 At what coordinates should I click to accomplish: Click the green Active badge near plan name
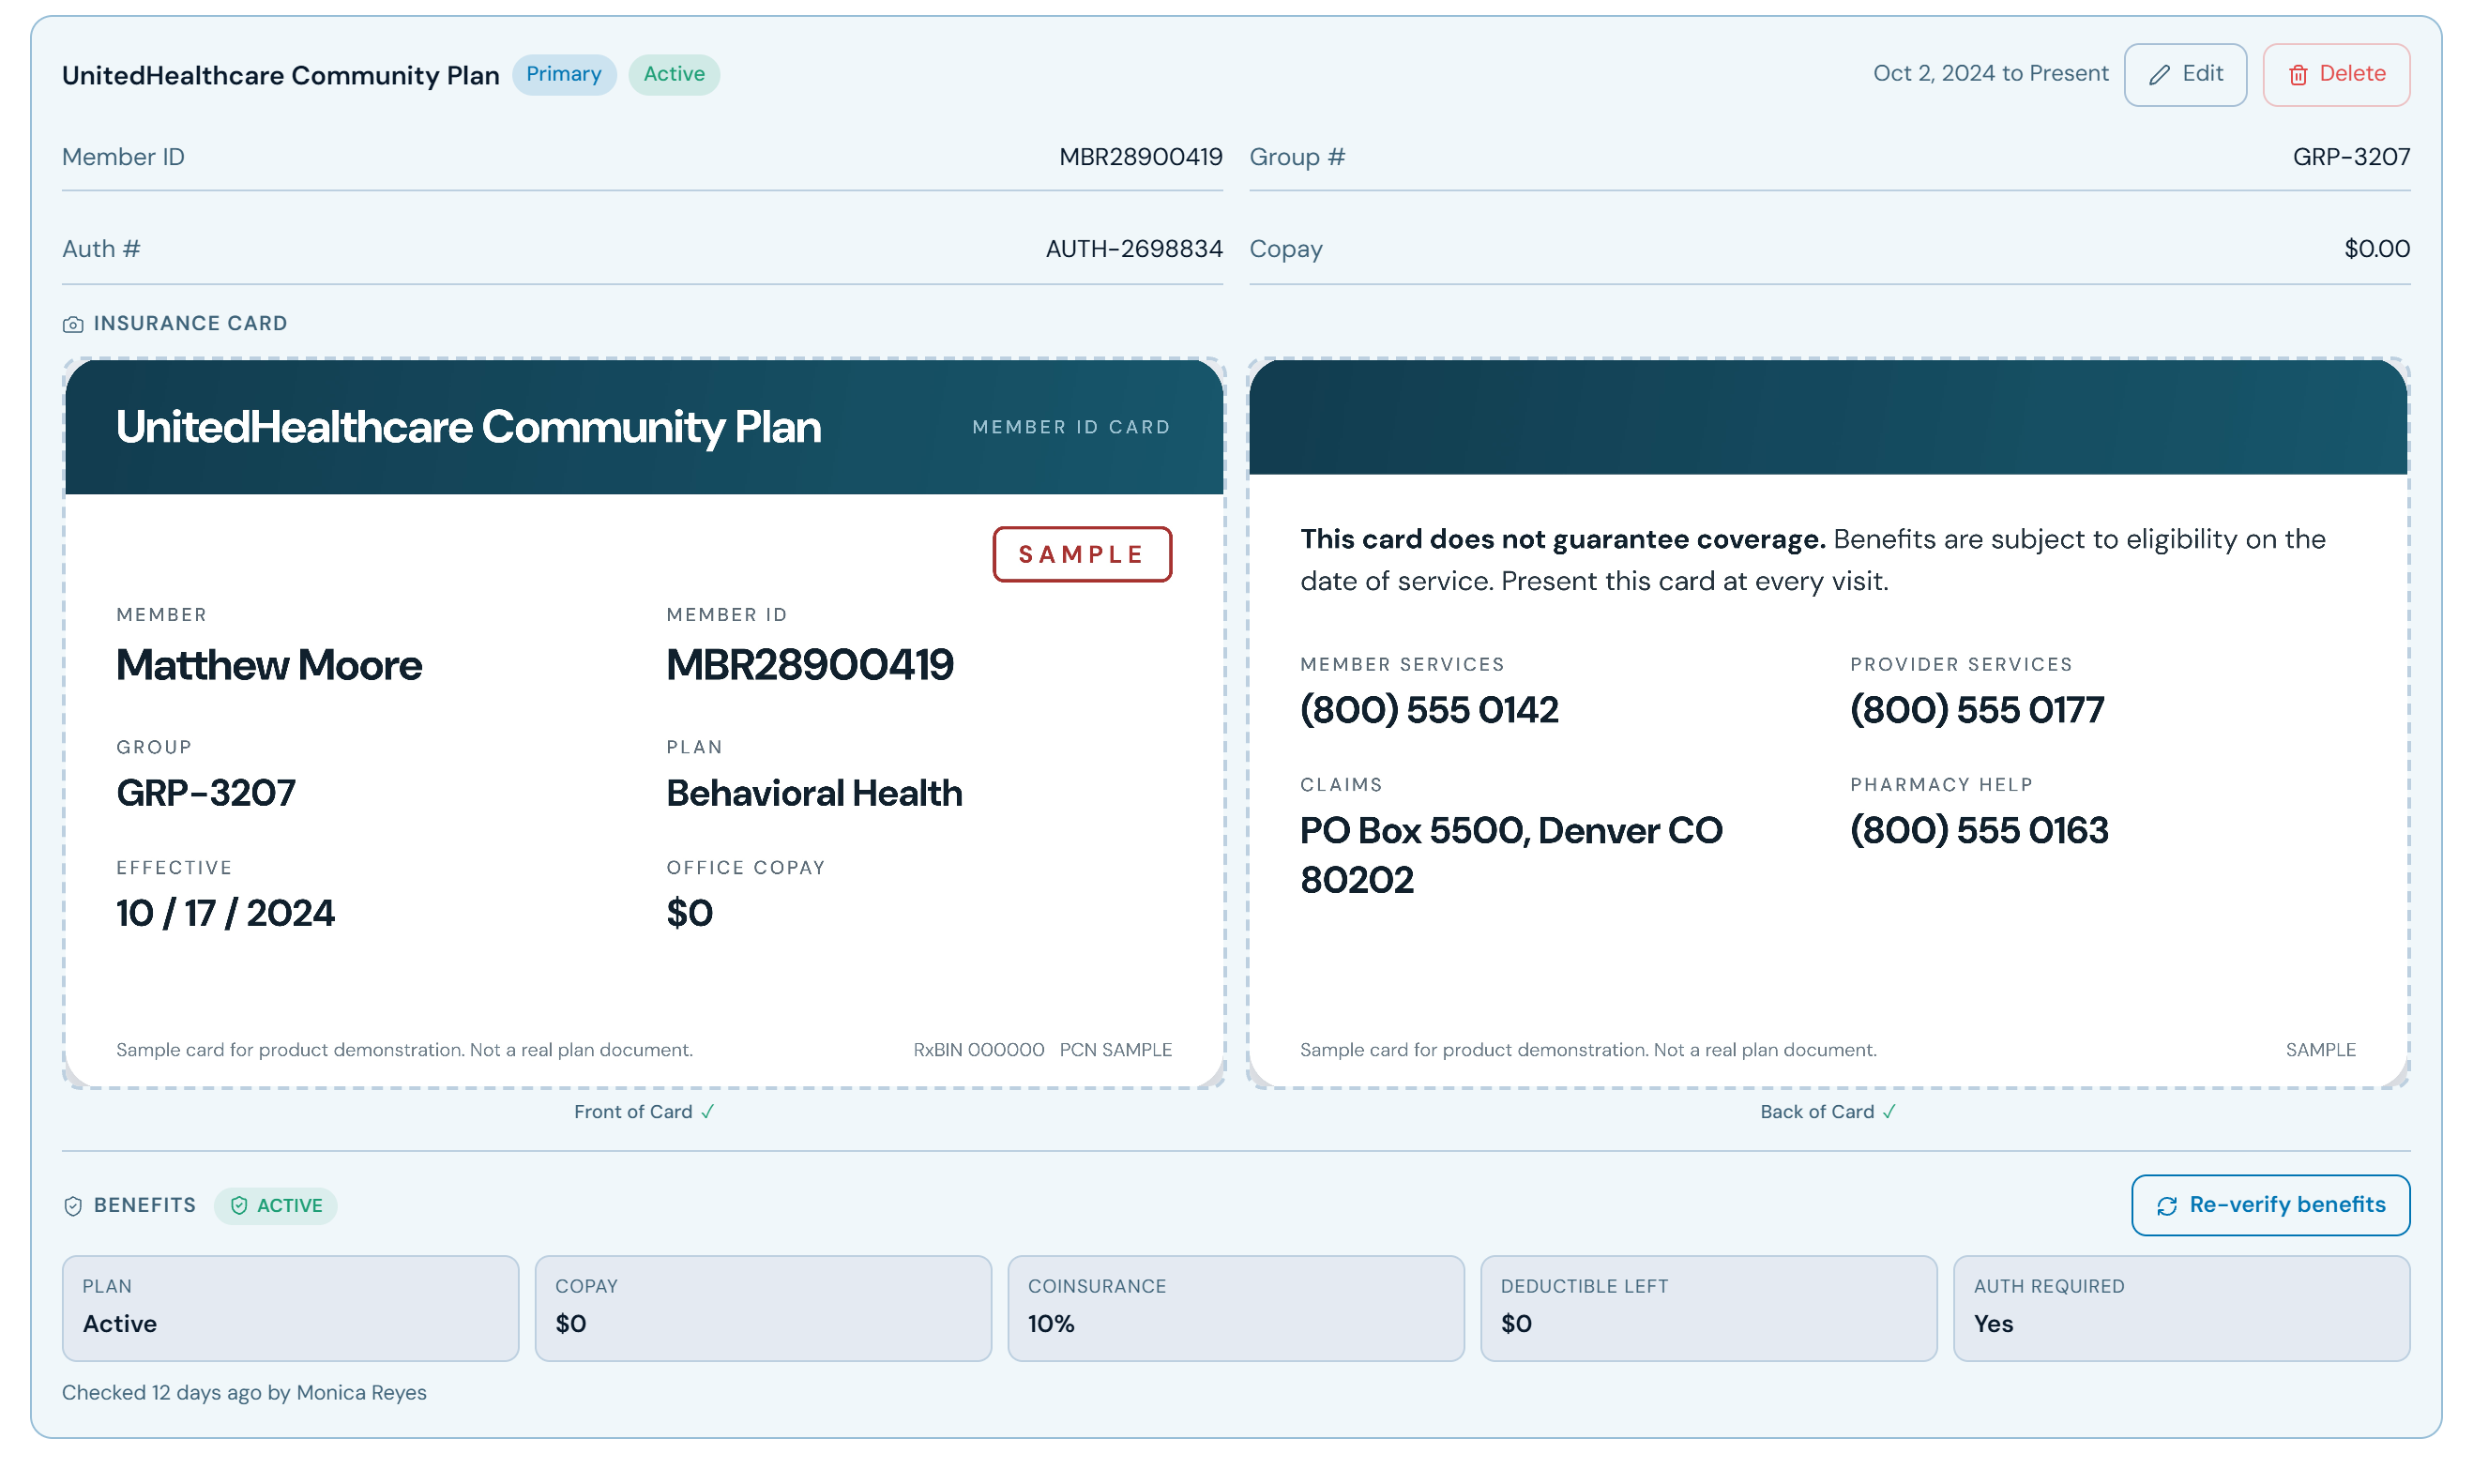tap(674, 74)
